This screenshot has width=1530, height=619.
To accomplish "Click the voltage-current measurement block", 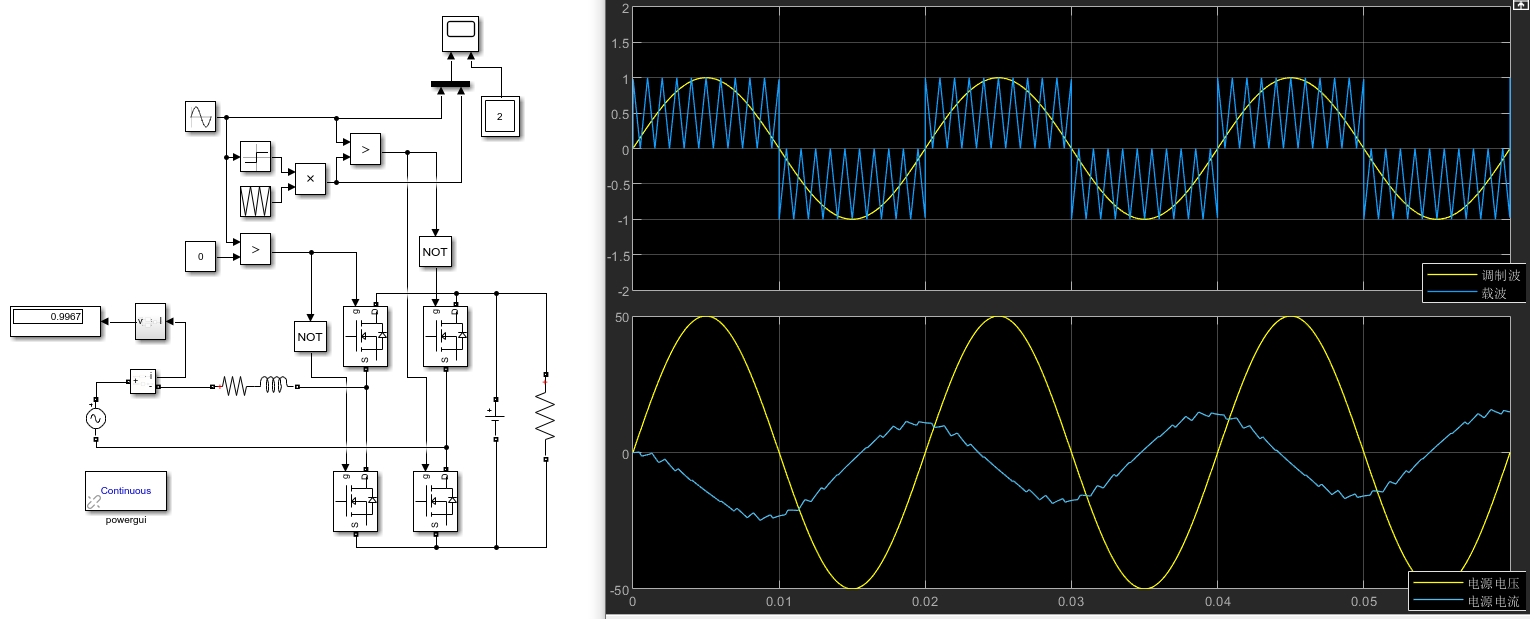I will coord(150,320).
